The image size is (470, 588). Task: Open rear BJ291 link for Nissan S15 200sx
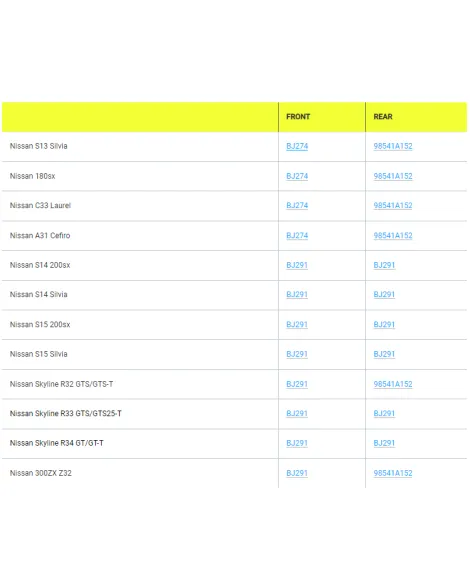click(x=384, y=324)
